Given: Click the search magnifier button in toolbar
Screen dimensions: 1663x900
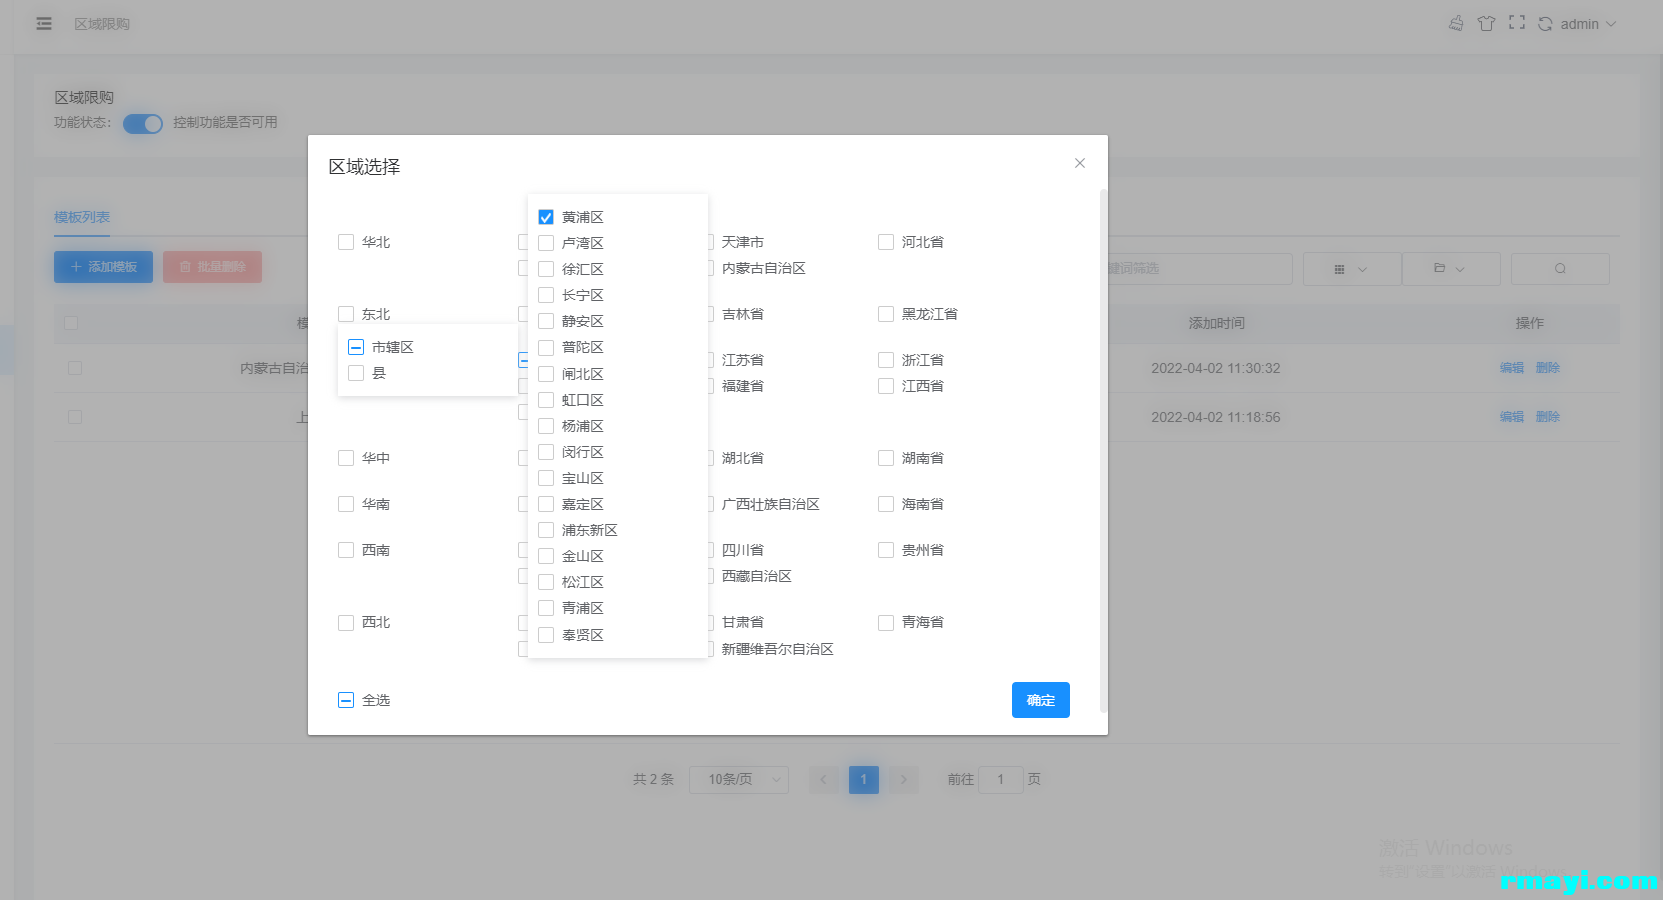Looking at the screenshot, I should (x=1560, y=269).
